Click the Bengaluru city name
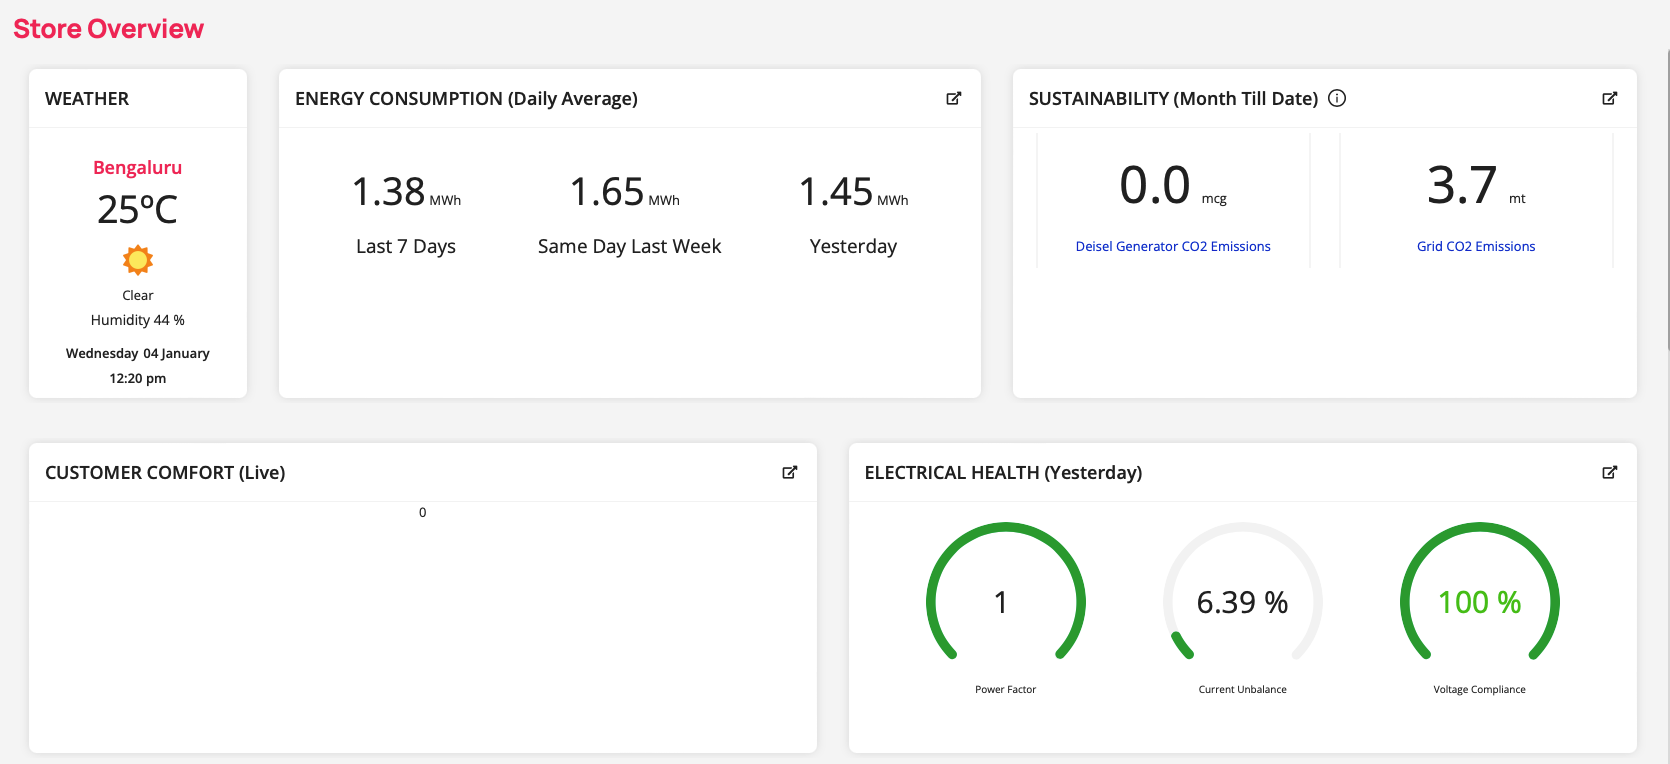 [138, 167]
